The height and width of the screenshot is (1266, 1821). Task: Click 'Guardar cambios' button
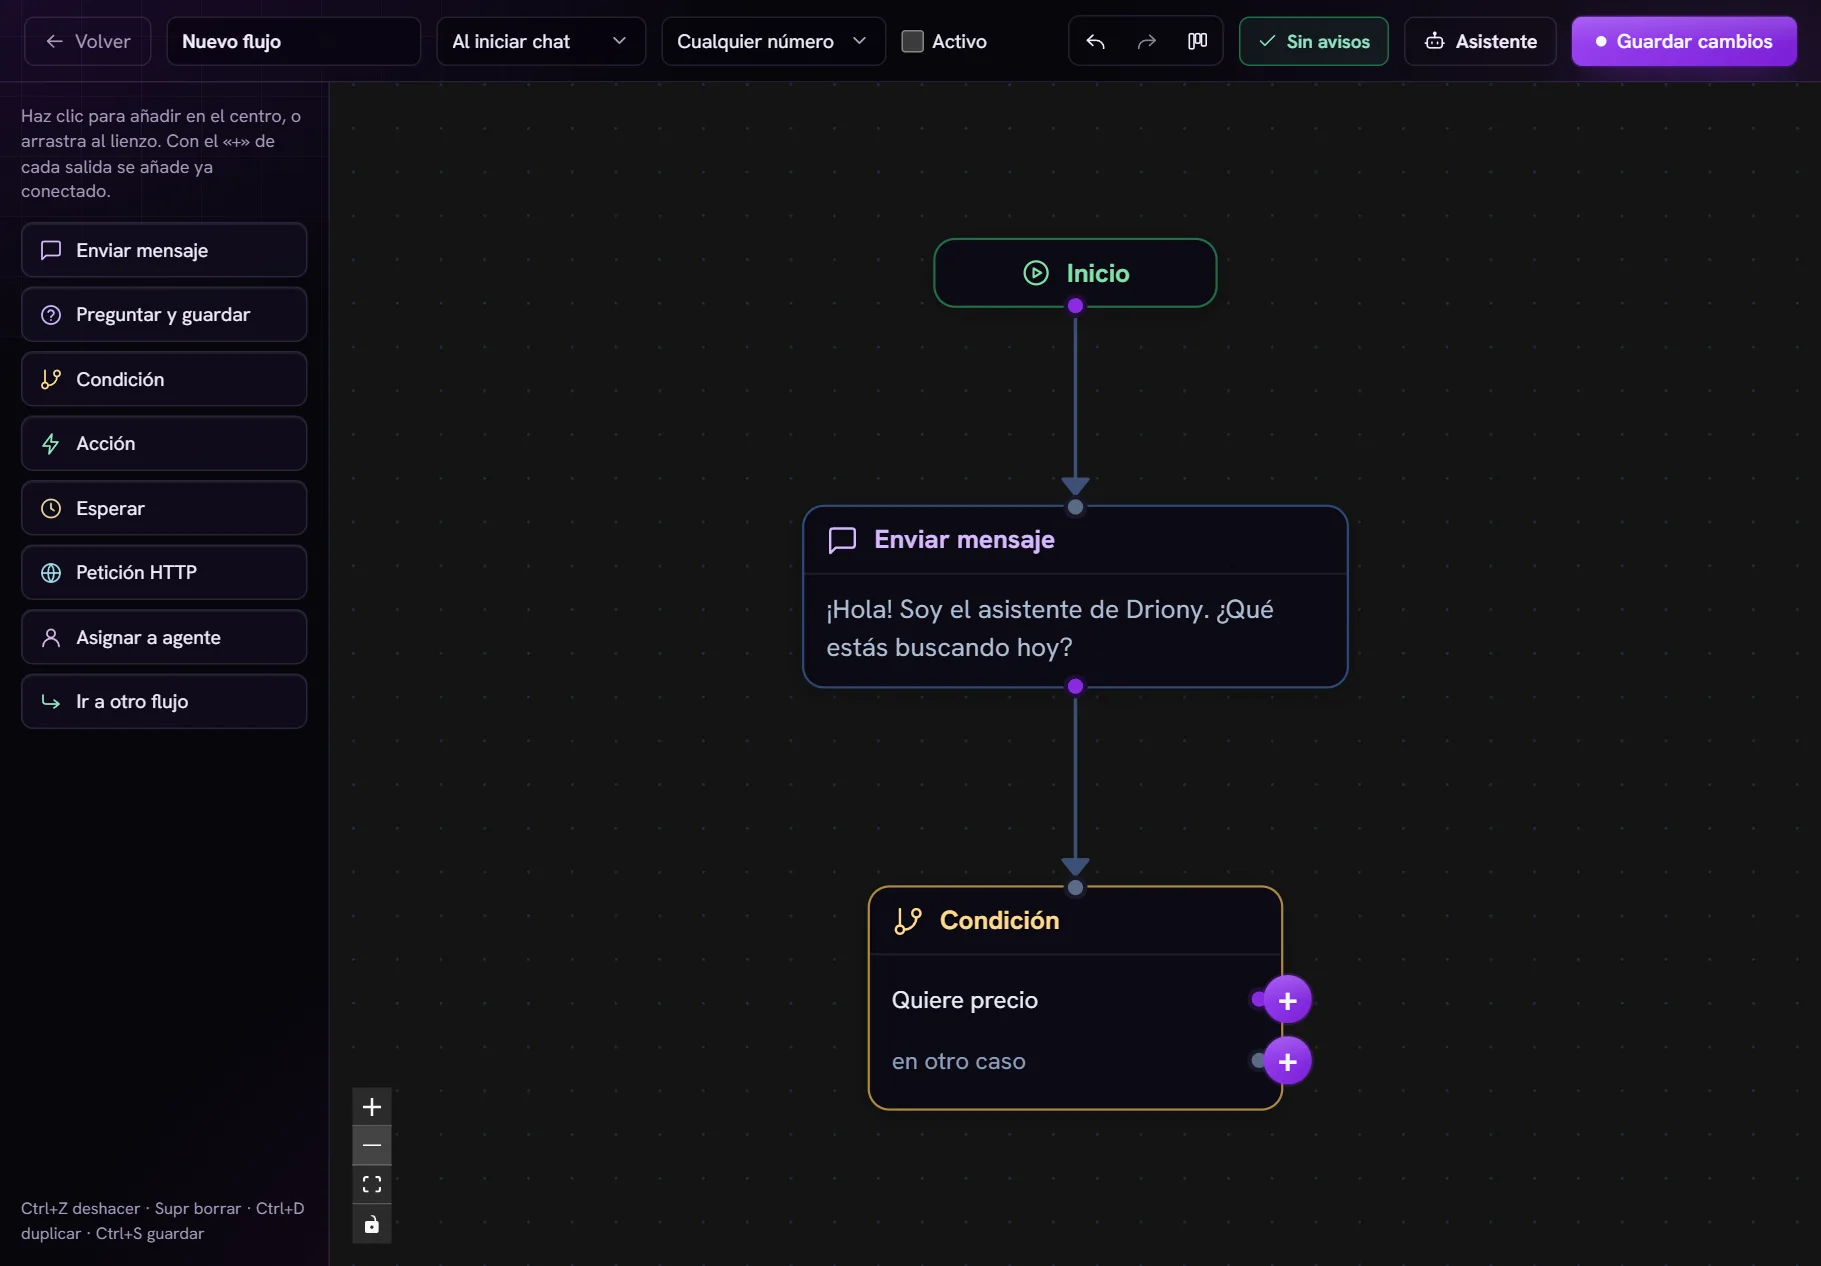tap(1684, 41)
